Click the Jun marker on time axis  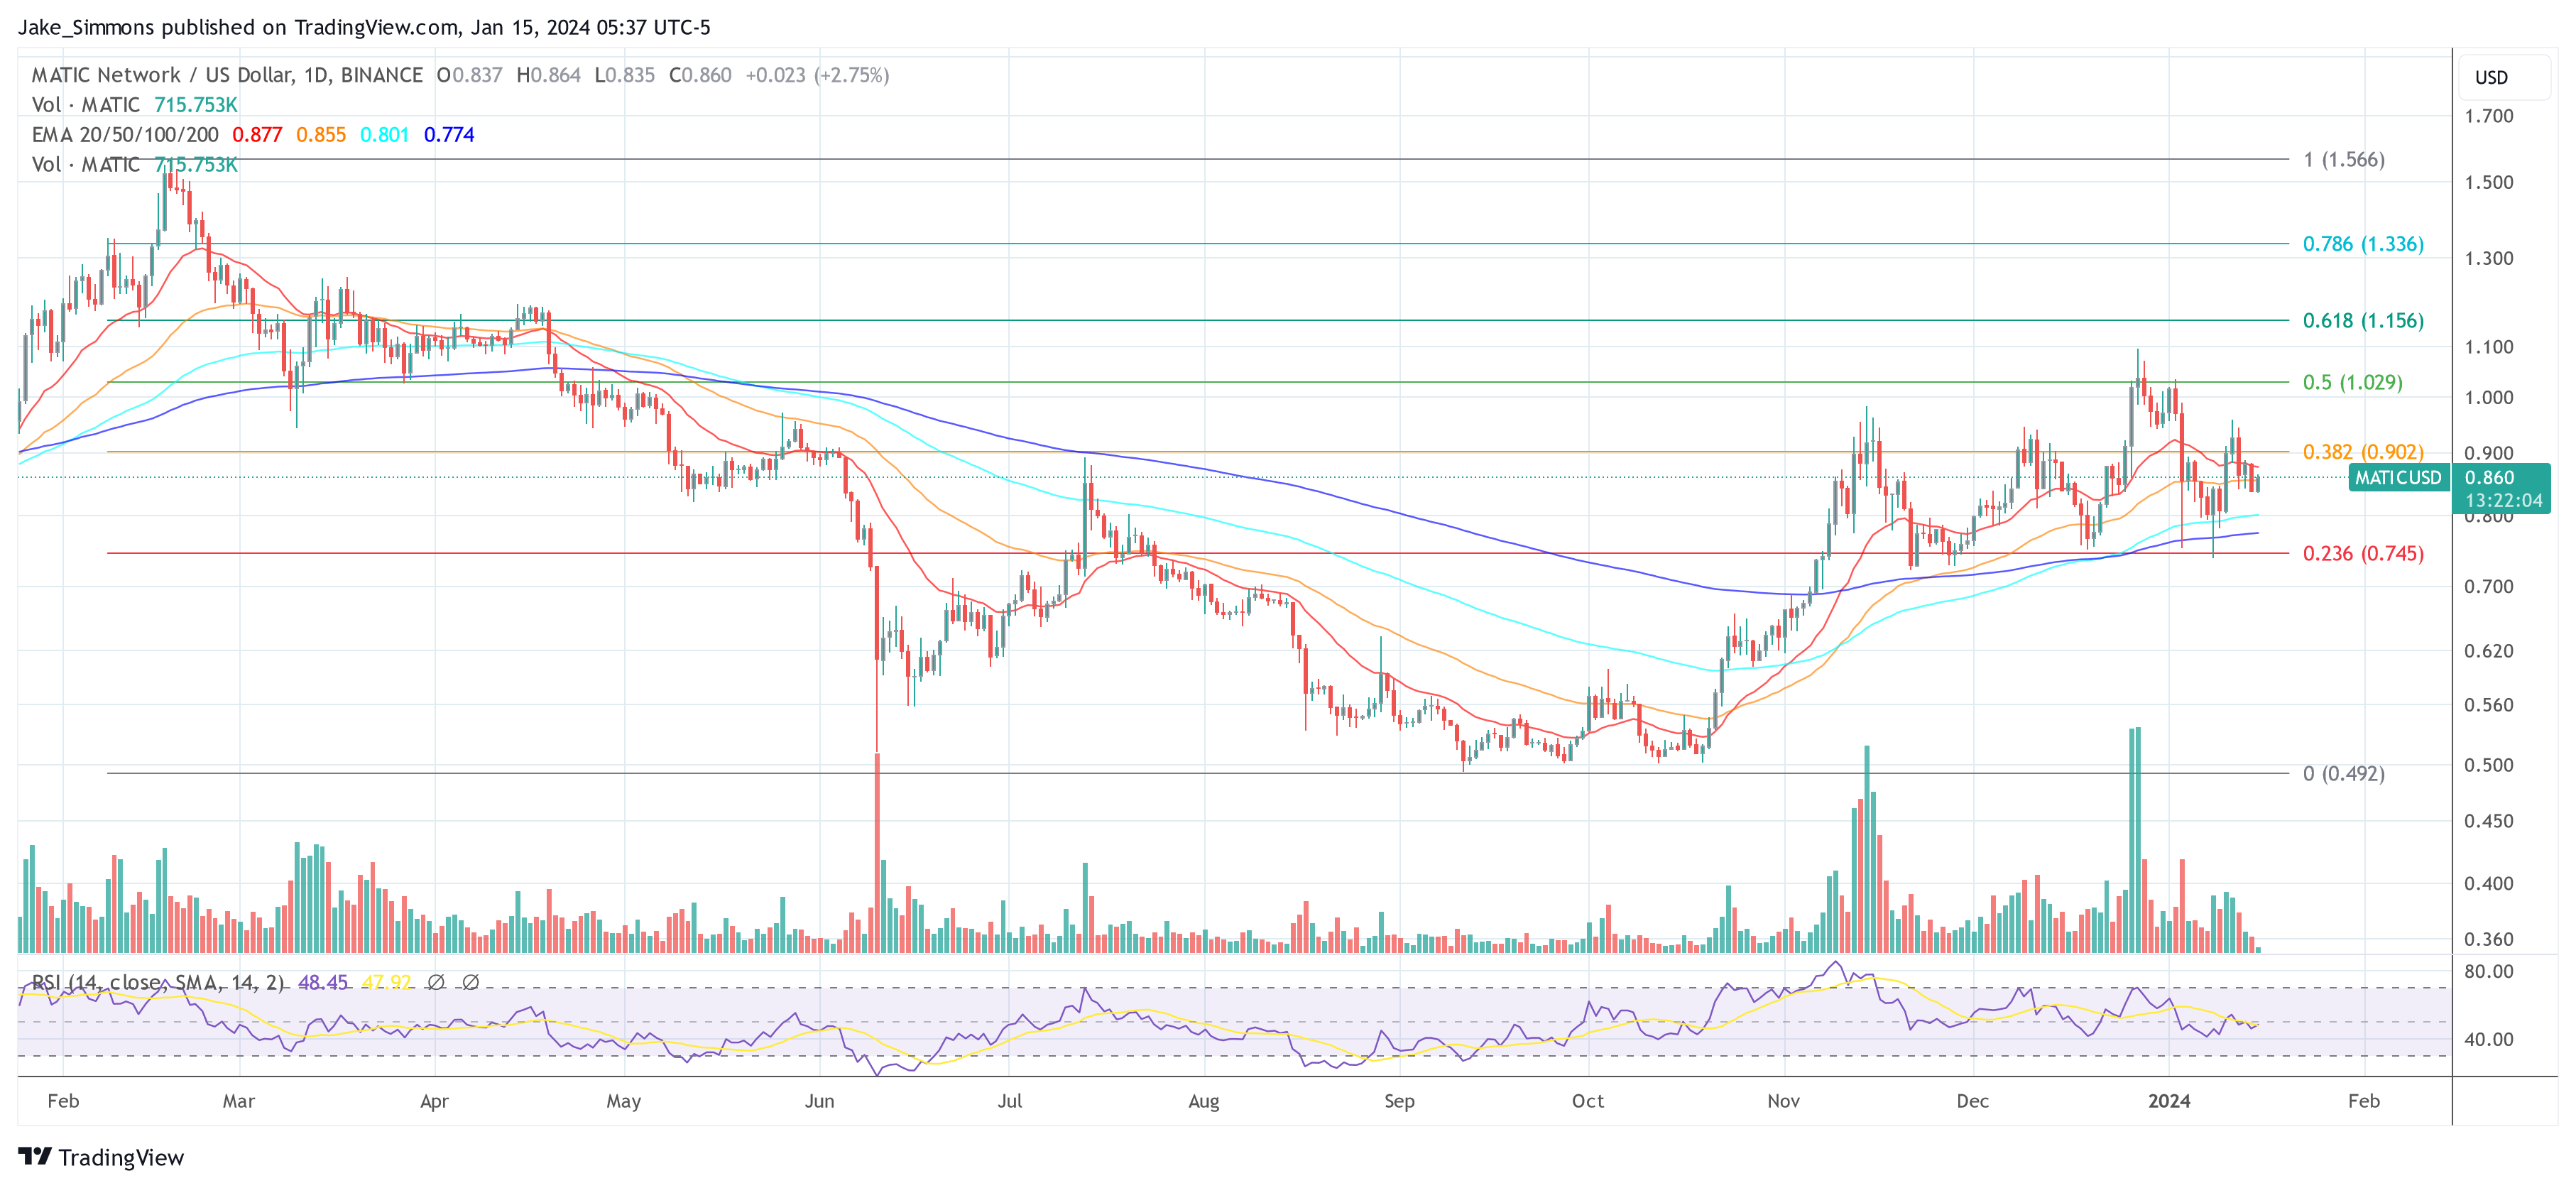coord(819,1100)
